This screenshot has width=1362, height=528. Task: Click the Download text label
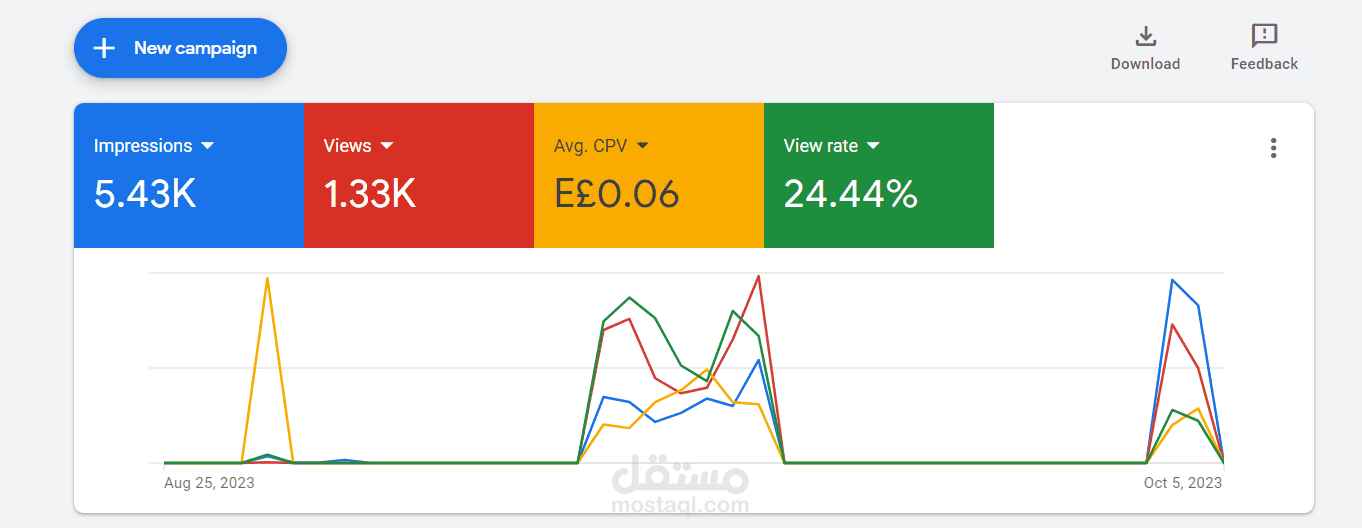point(1145,64)
